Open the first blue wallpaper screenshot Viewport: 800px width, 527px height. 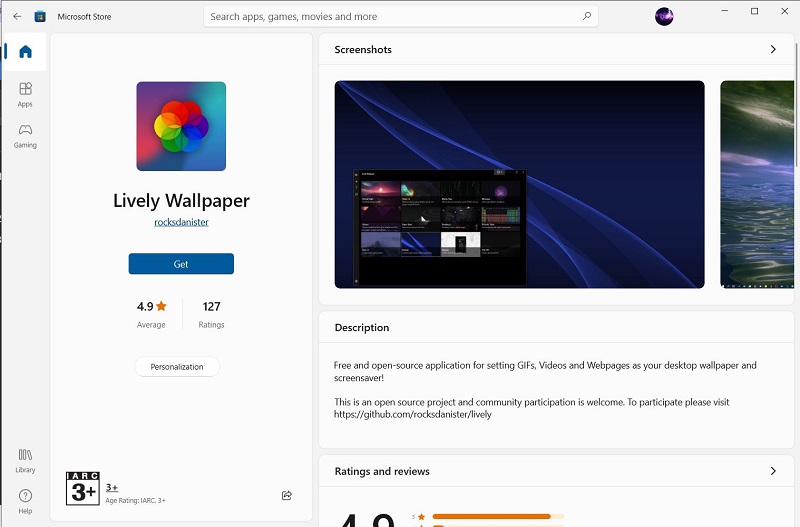[519, 184]
